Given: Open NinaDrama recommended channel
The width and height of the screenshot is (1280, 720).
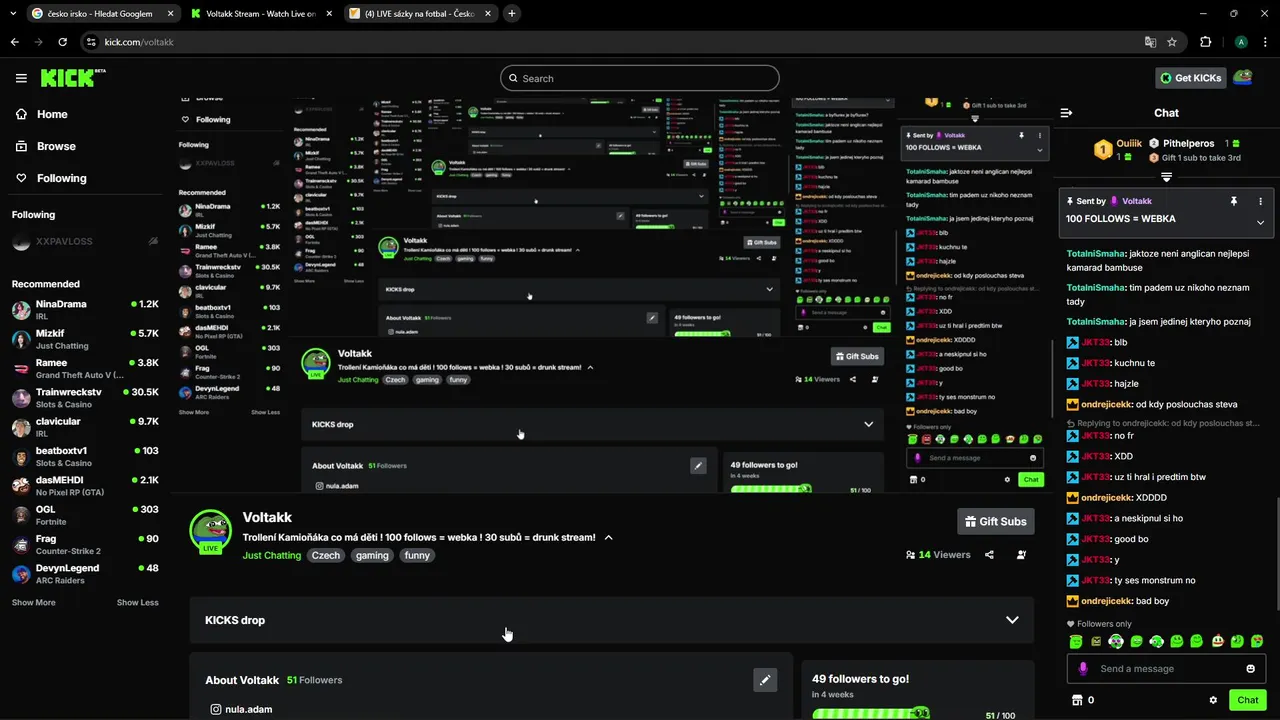Looking at the screenshot, I should tap(85, 310).
